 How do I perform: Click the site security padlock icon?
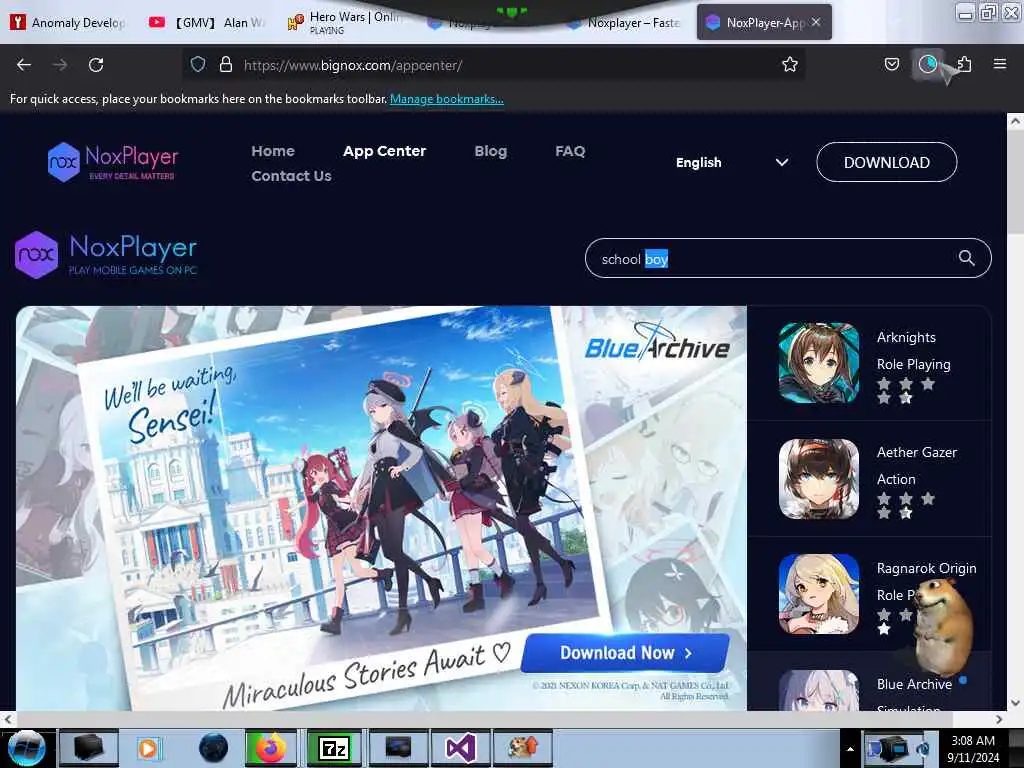point(226,65)
